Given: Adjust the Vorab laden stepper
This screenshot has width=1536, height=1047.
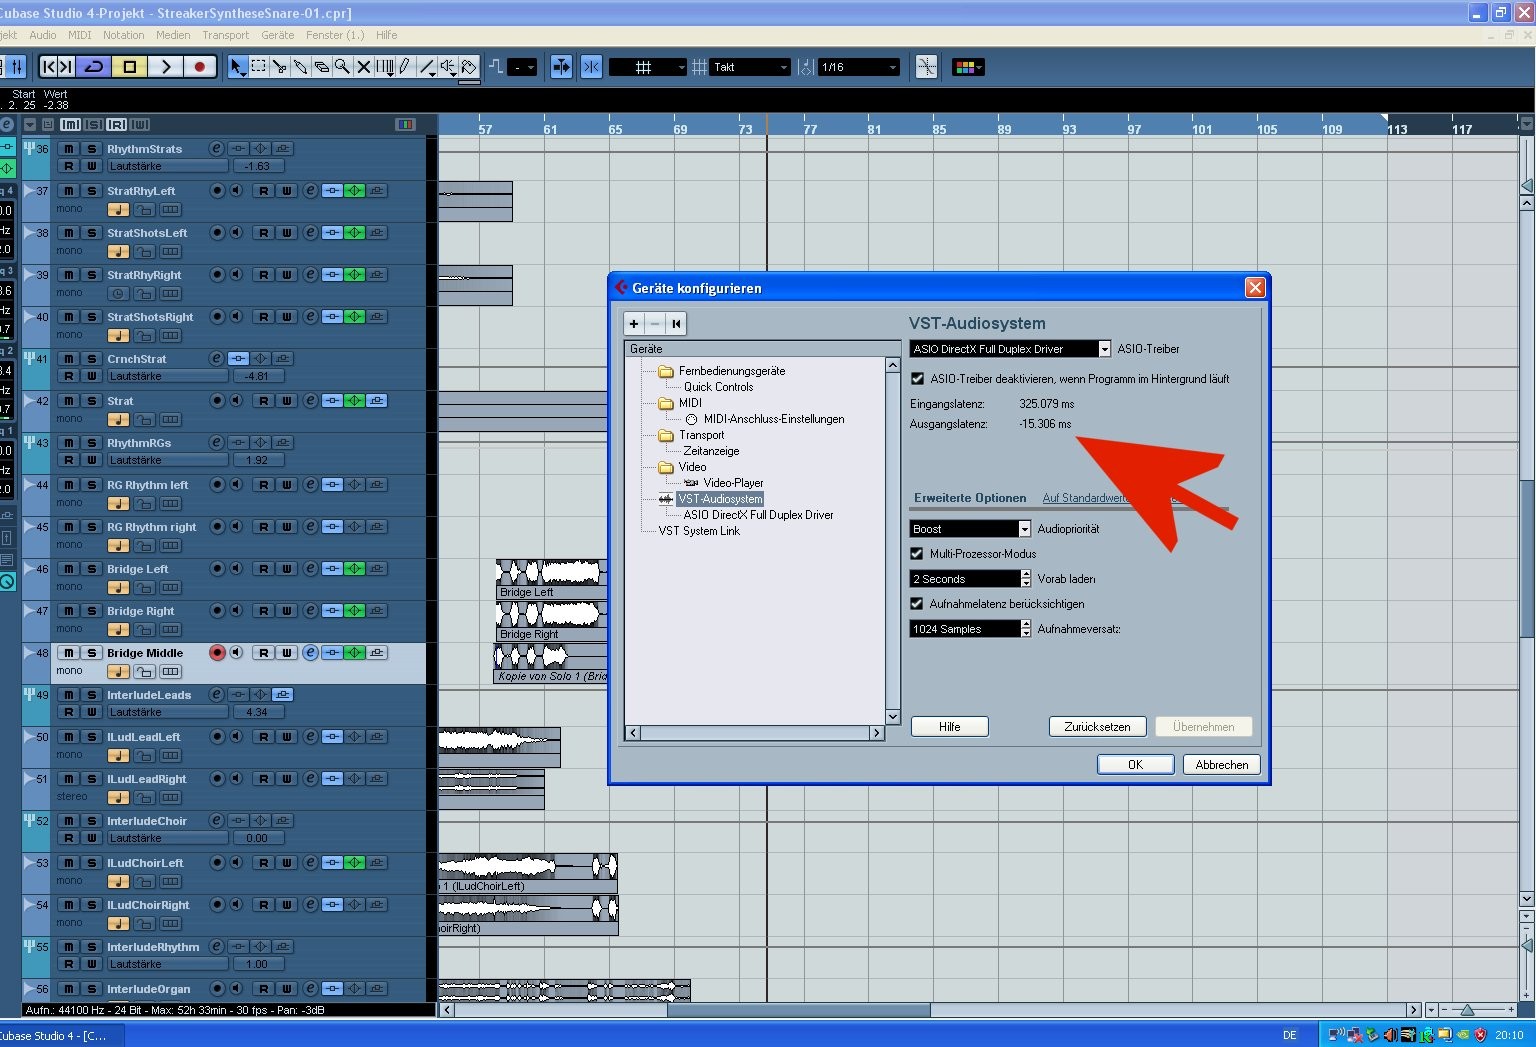Looking at the screenshot, I should 1026,579.
